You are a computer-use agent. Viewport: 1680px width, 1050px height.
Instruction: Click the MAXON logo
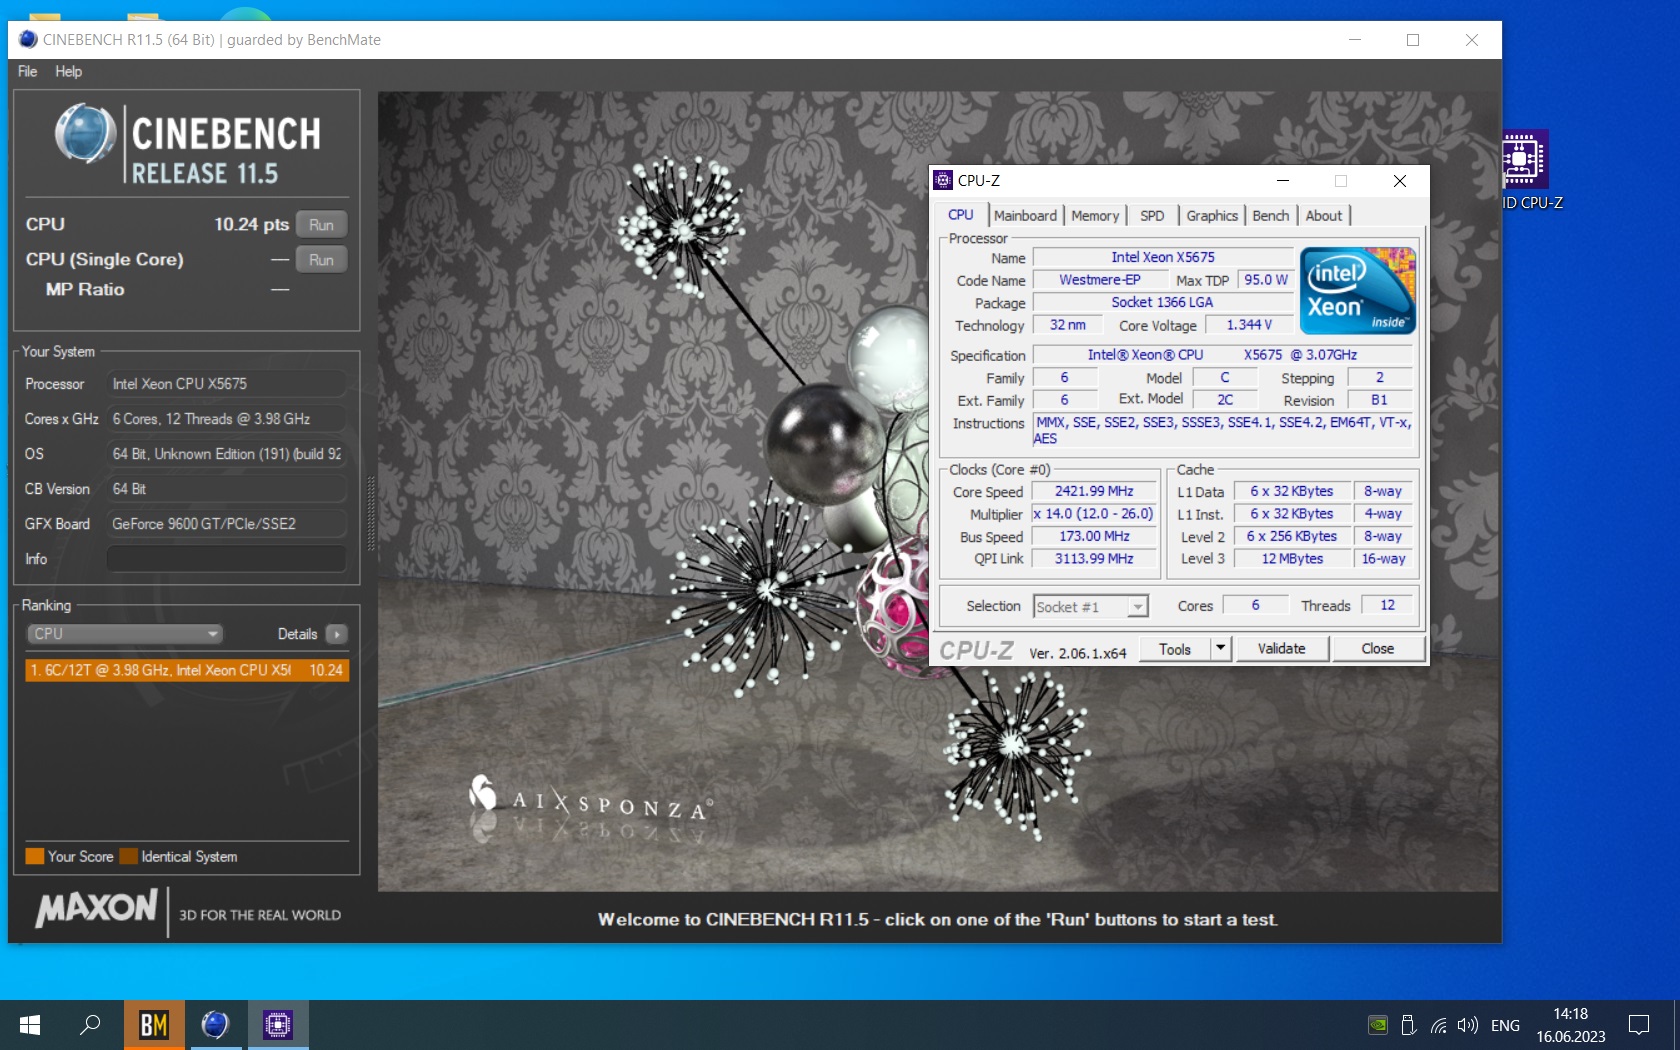click(x=97, y=909)
